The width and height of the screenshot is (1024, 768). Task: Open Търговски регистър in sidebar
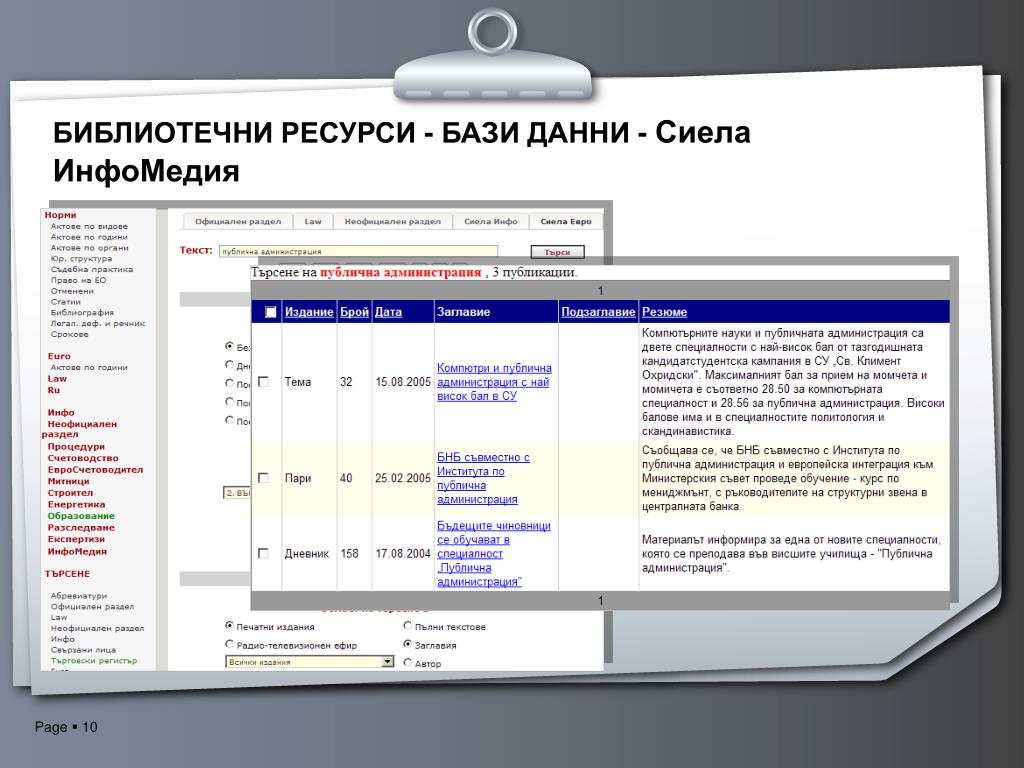click(94, 660)
